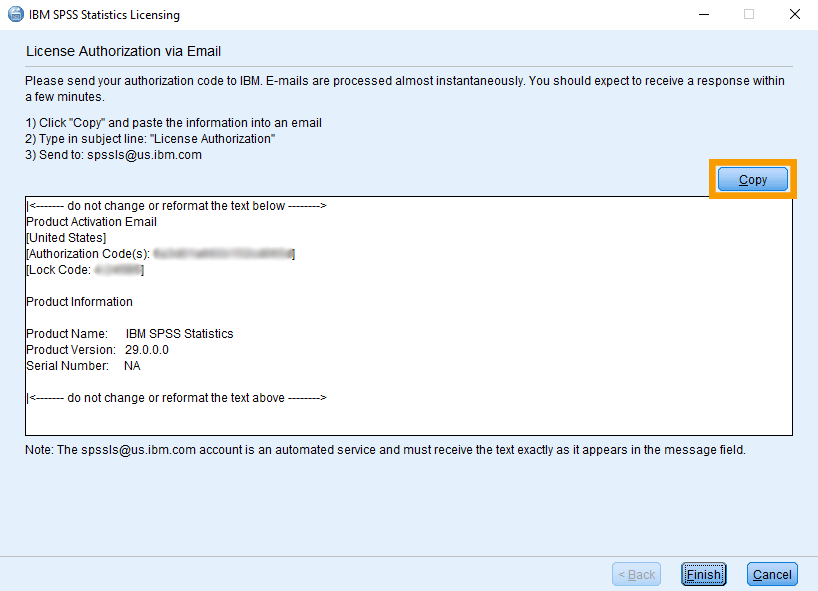818x591 pixels.
Task: Click the [United States] line in message
Action: (66, 238)
